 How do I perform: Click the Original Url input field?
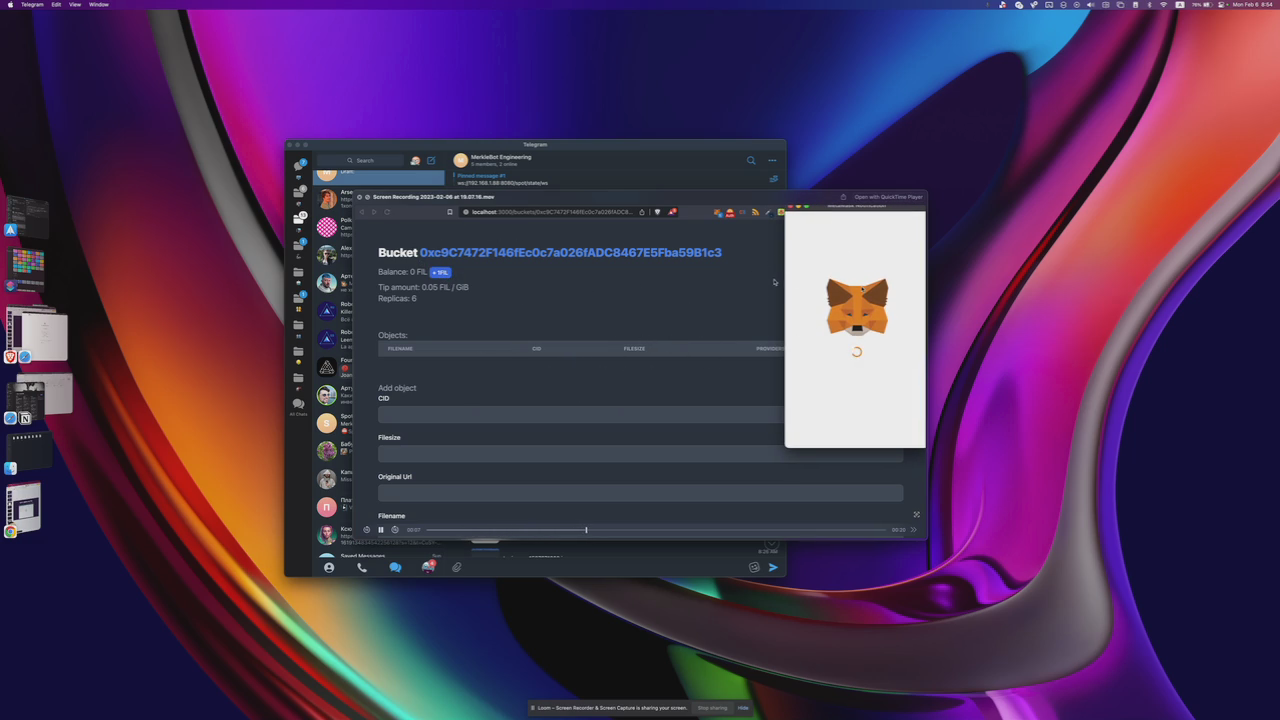[x=640, y=492]
